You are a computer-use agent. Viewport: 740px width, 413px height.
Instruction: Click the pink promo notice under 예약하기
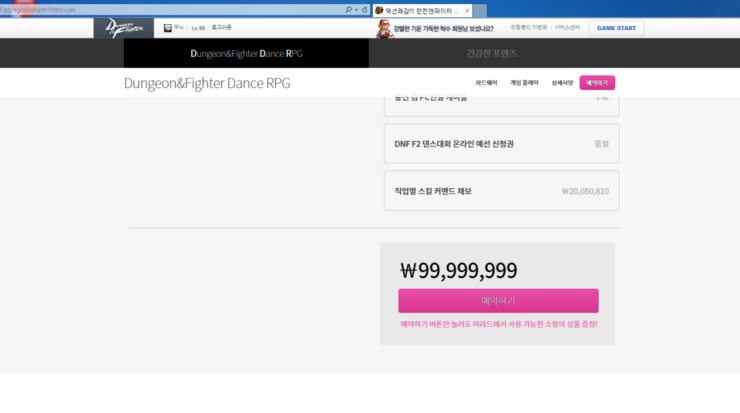point(499,324)
